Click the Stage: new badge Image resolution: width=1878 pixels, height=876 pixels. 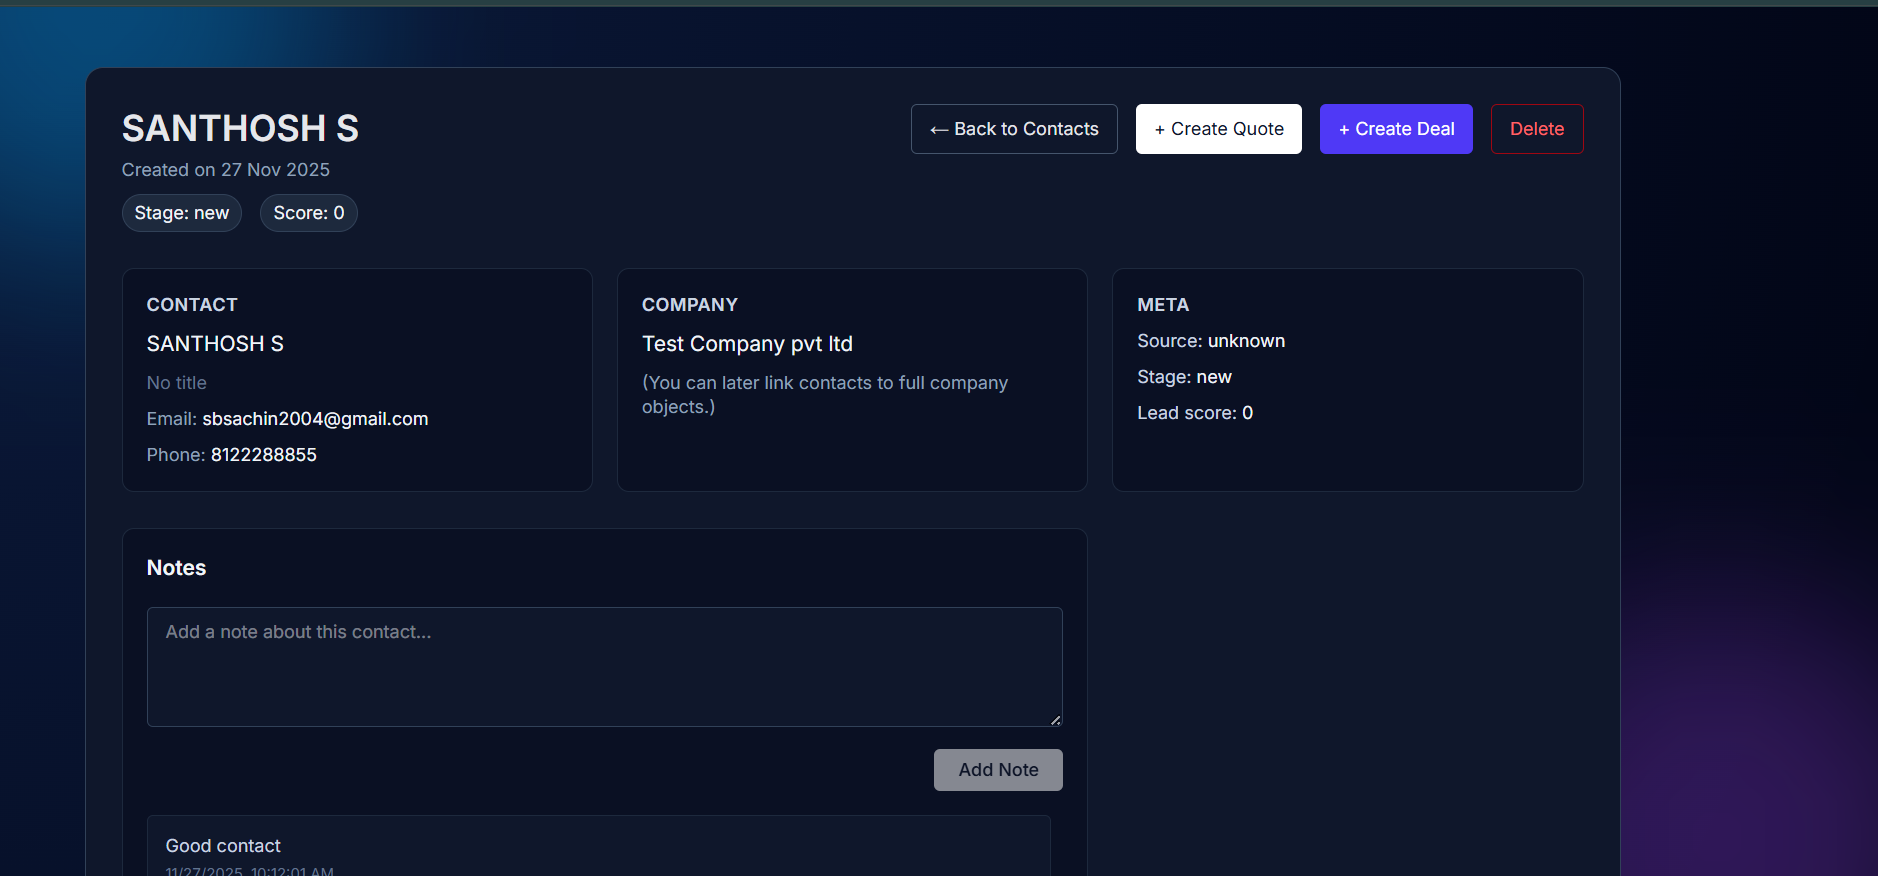[182, 213]
